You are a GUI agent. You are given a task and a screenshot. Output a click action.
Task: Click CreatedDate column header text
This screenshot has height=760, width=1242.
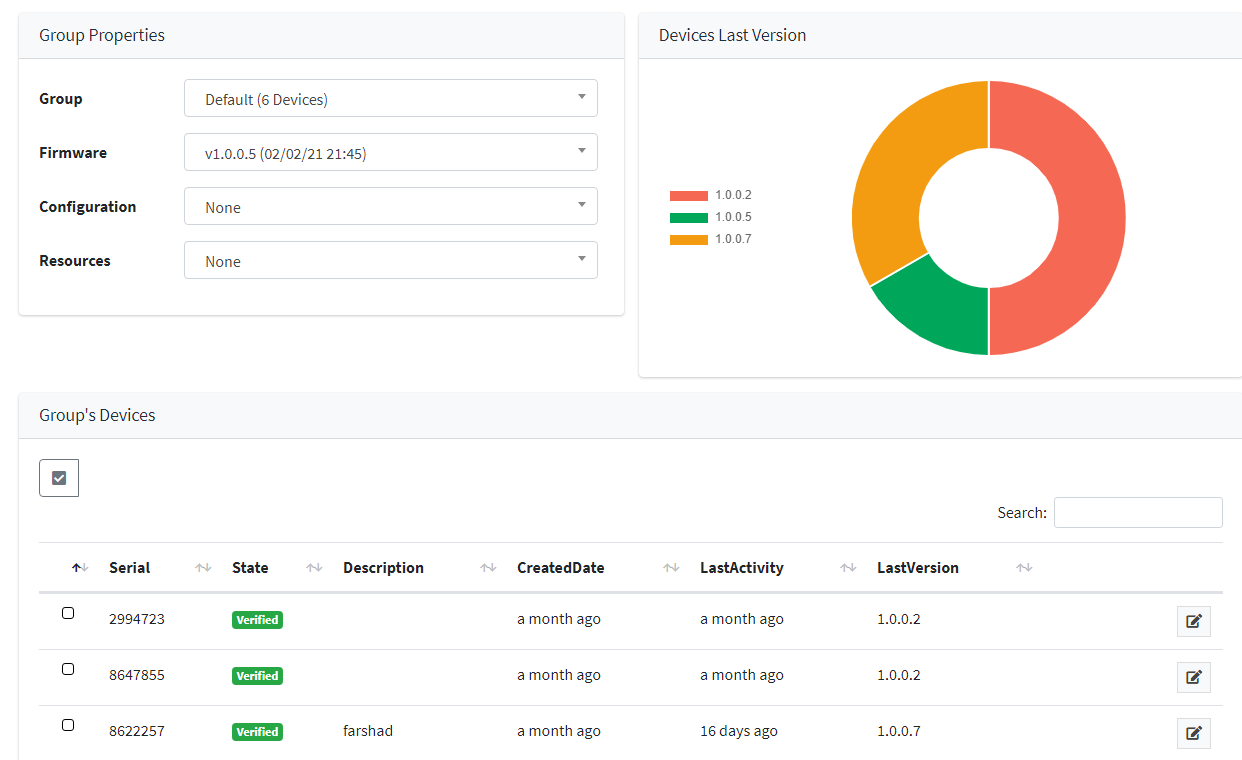click(560, 568)
